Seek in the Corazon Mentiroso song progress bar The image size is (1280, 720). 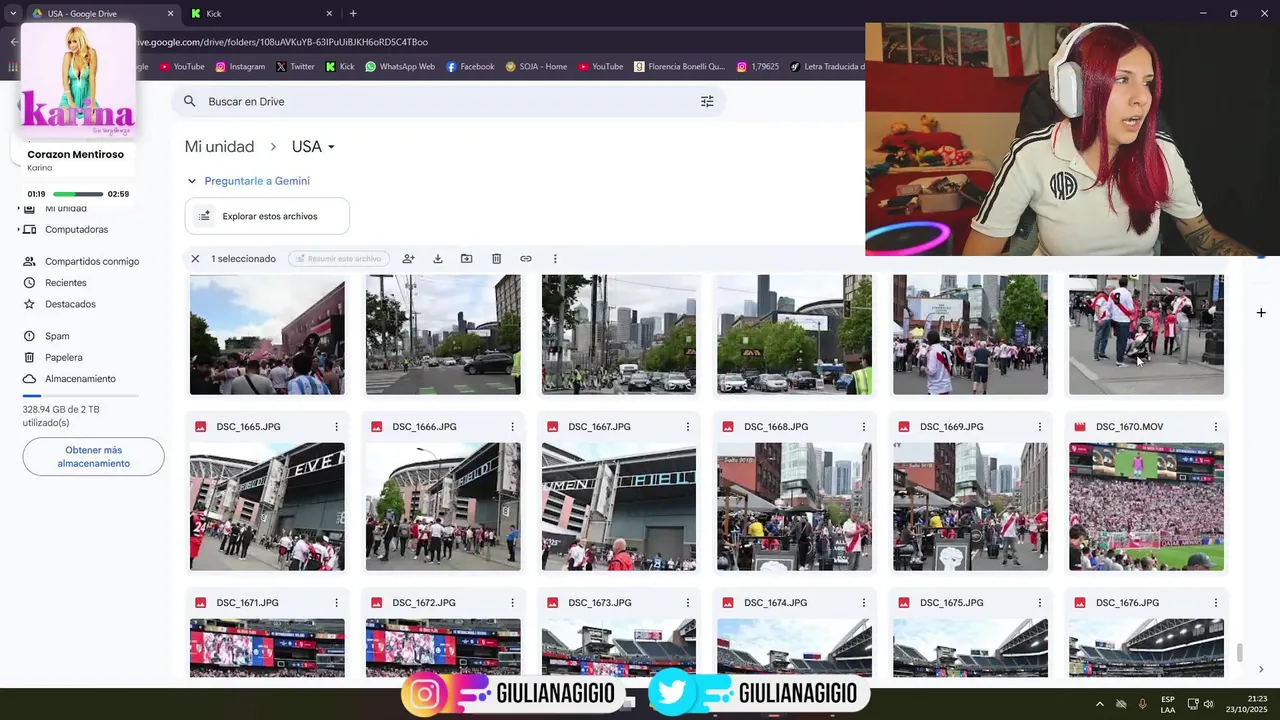coord(78,194)
